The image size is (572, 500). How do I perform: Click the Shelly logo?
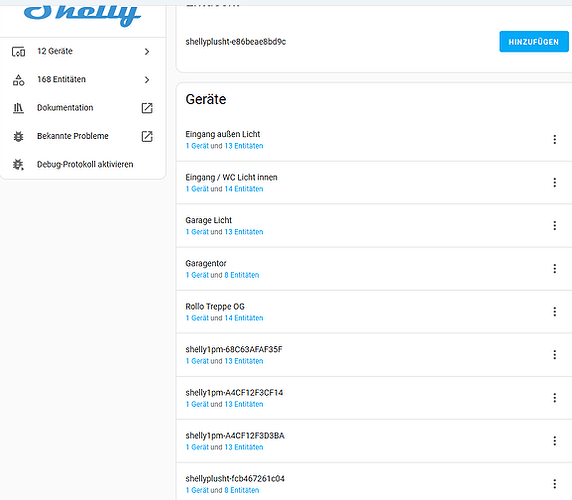tap(82, 15)
